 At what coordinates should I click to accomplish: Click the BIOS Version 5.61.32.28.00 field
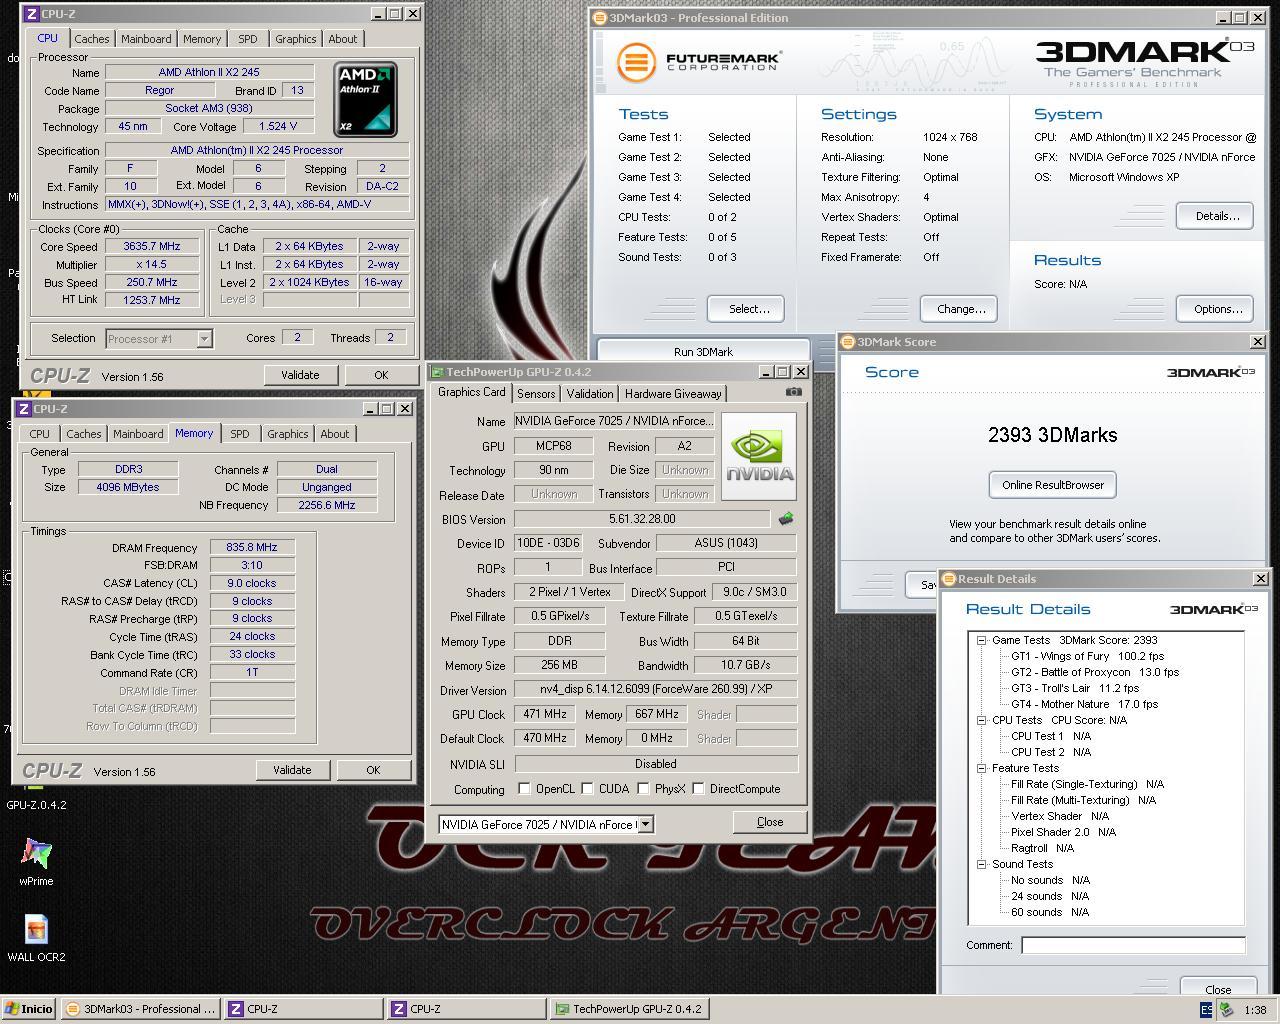(642, 519)
